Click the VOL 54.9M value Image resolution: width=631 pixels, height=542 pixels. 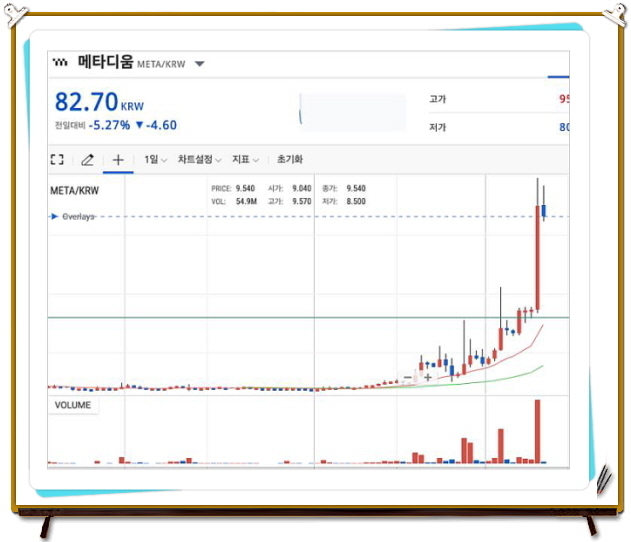click(x=246, y=201)
